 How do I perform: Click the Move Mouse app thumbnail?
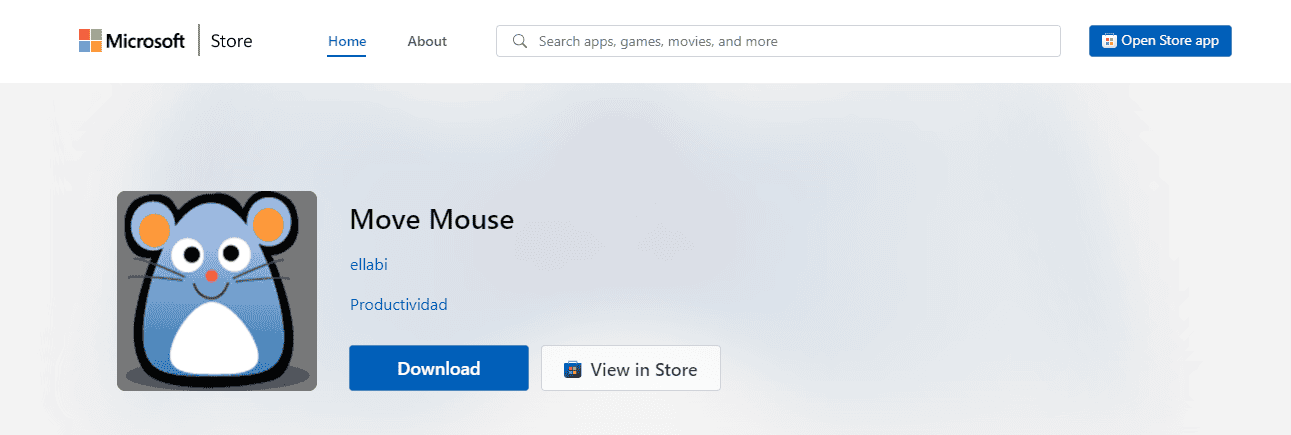coord(217,291)
